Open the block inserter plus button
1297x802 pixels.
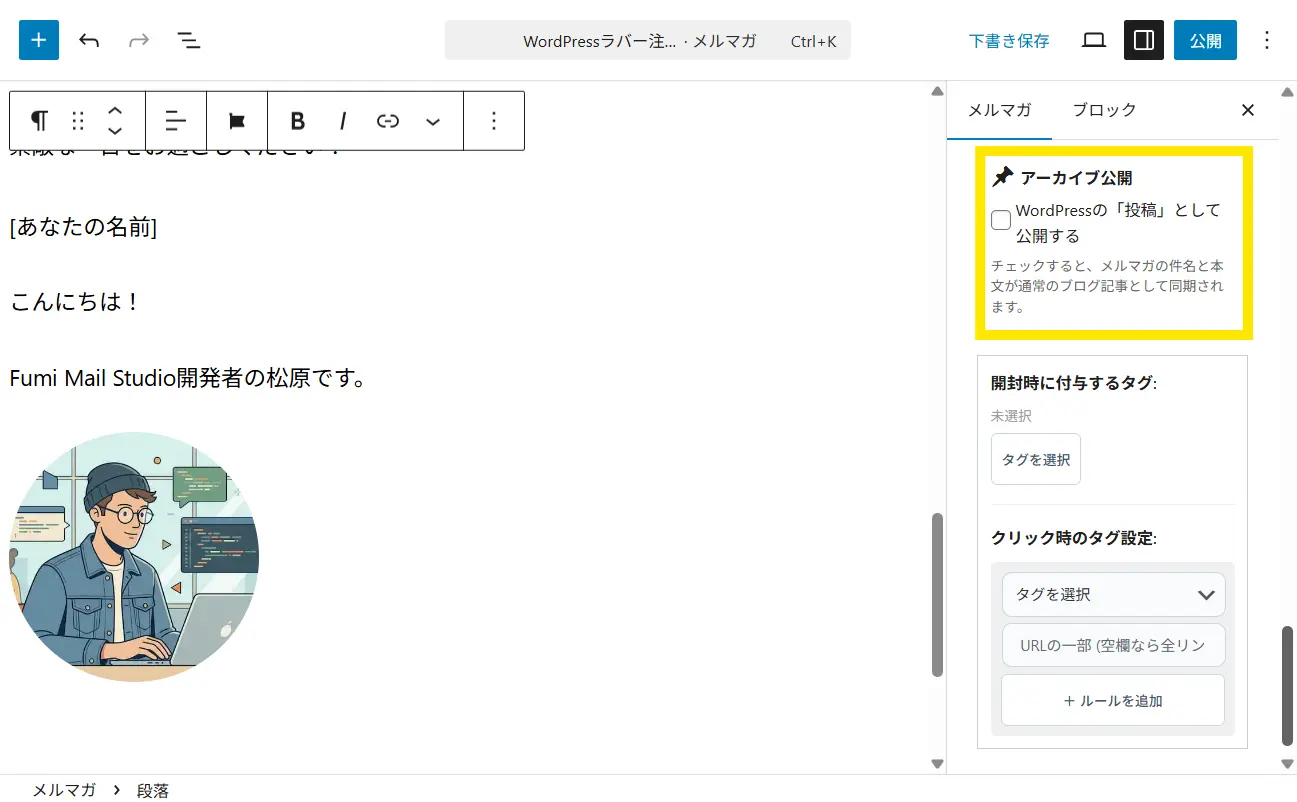39,40
